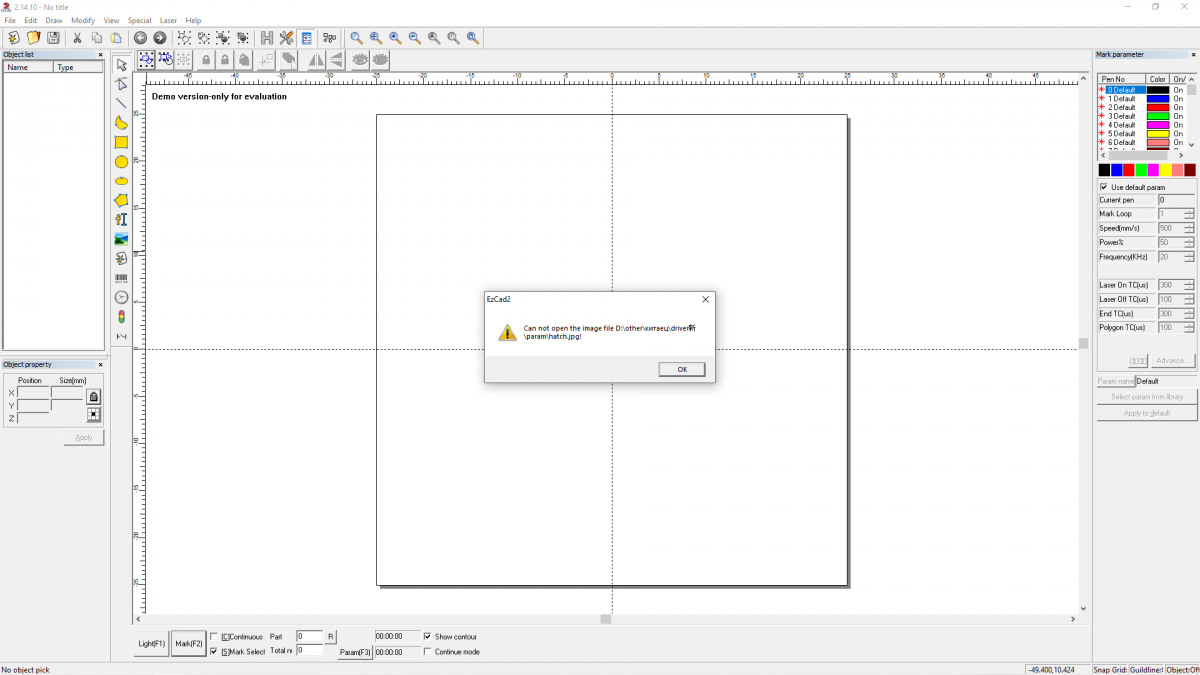Click the wrench and screwdriver parameters icon
Viewport: 1200px width, 675px height.
pyautogui.click(x=287, y=38)
